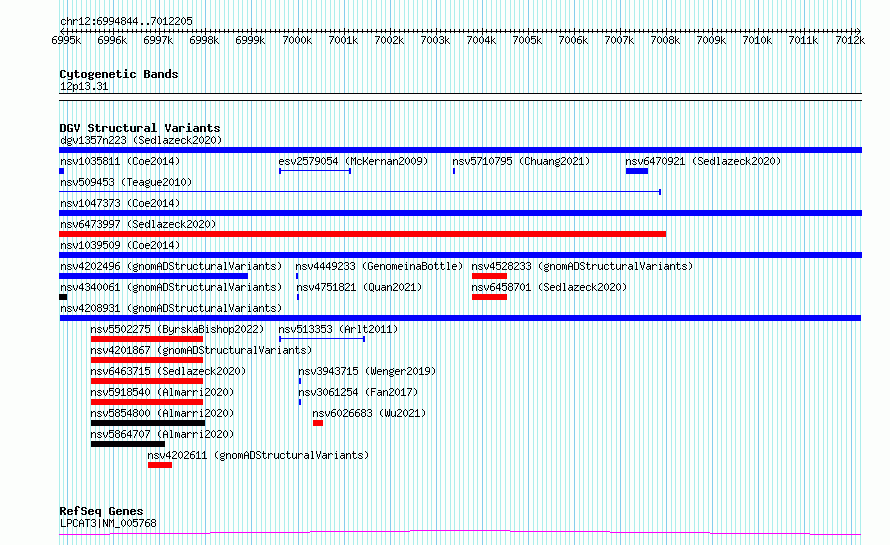Select the nsv1035811 (Coe2014) variant label
The width and height of the screenshot is (890, 545).
coord(120,161)
